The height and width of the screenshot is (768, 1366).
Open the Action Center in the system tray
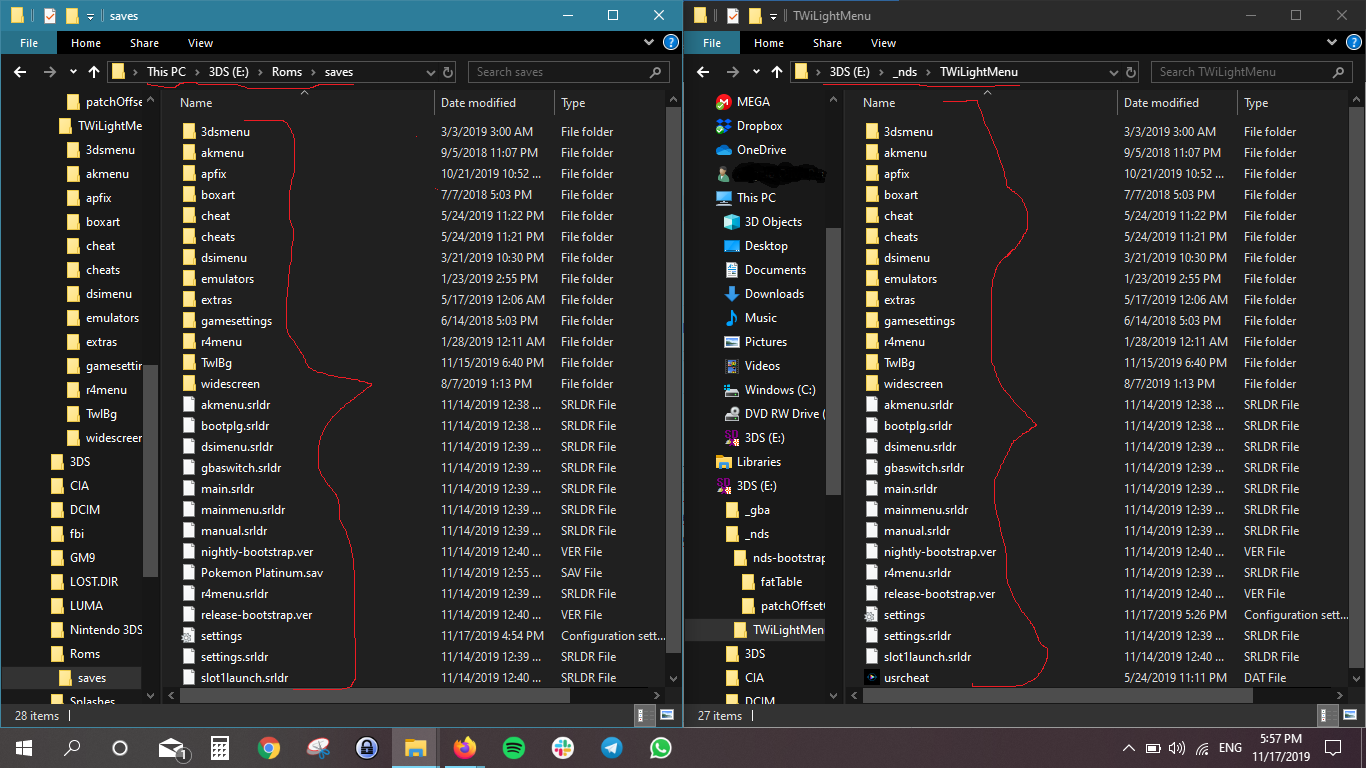(x=1332, y=747)
